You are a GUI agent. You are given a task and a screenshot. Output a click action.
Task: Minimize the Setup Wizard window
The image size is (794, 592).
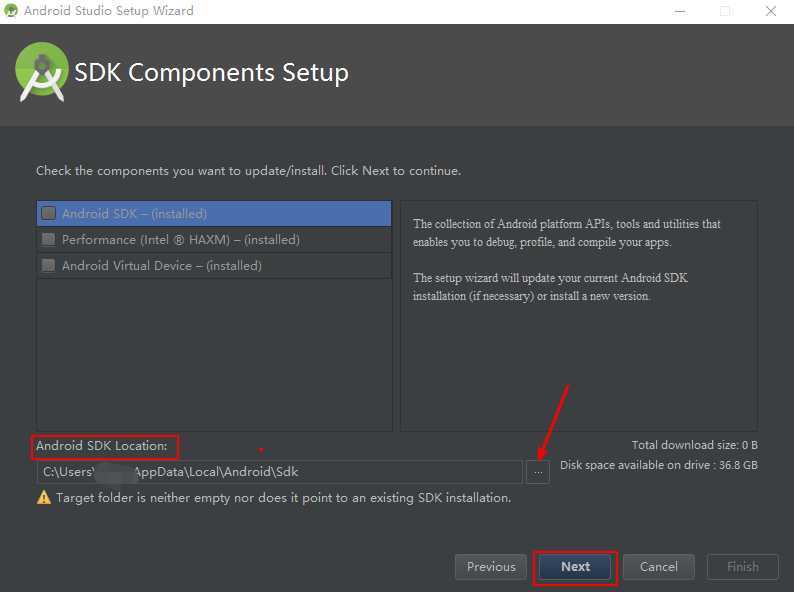[x=680, y=11]
